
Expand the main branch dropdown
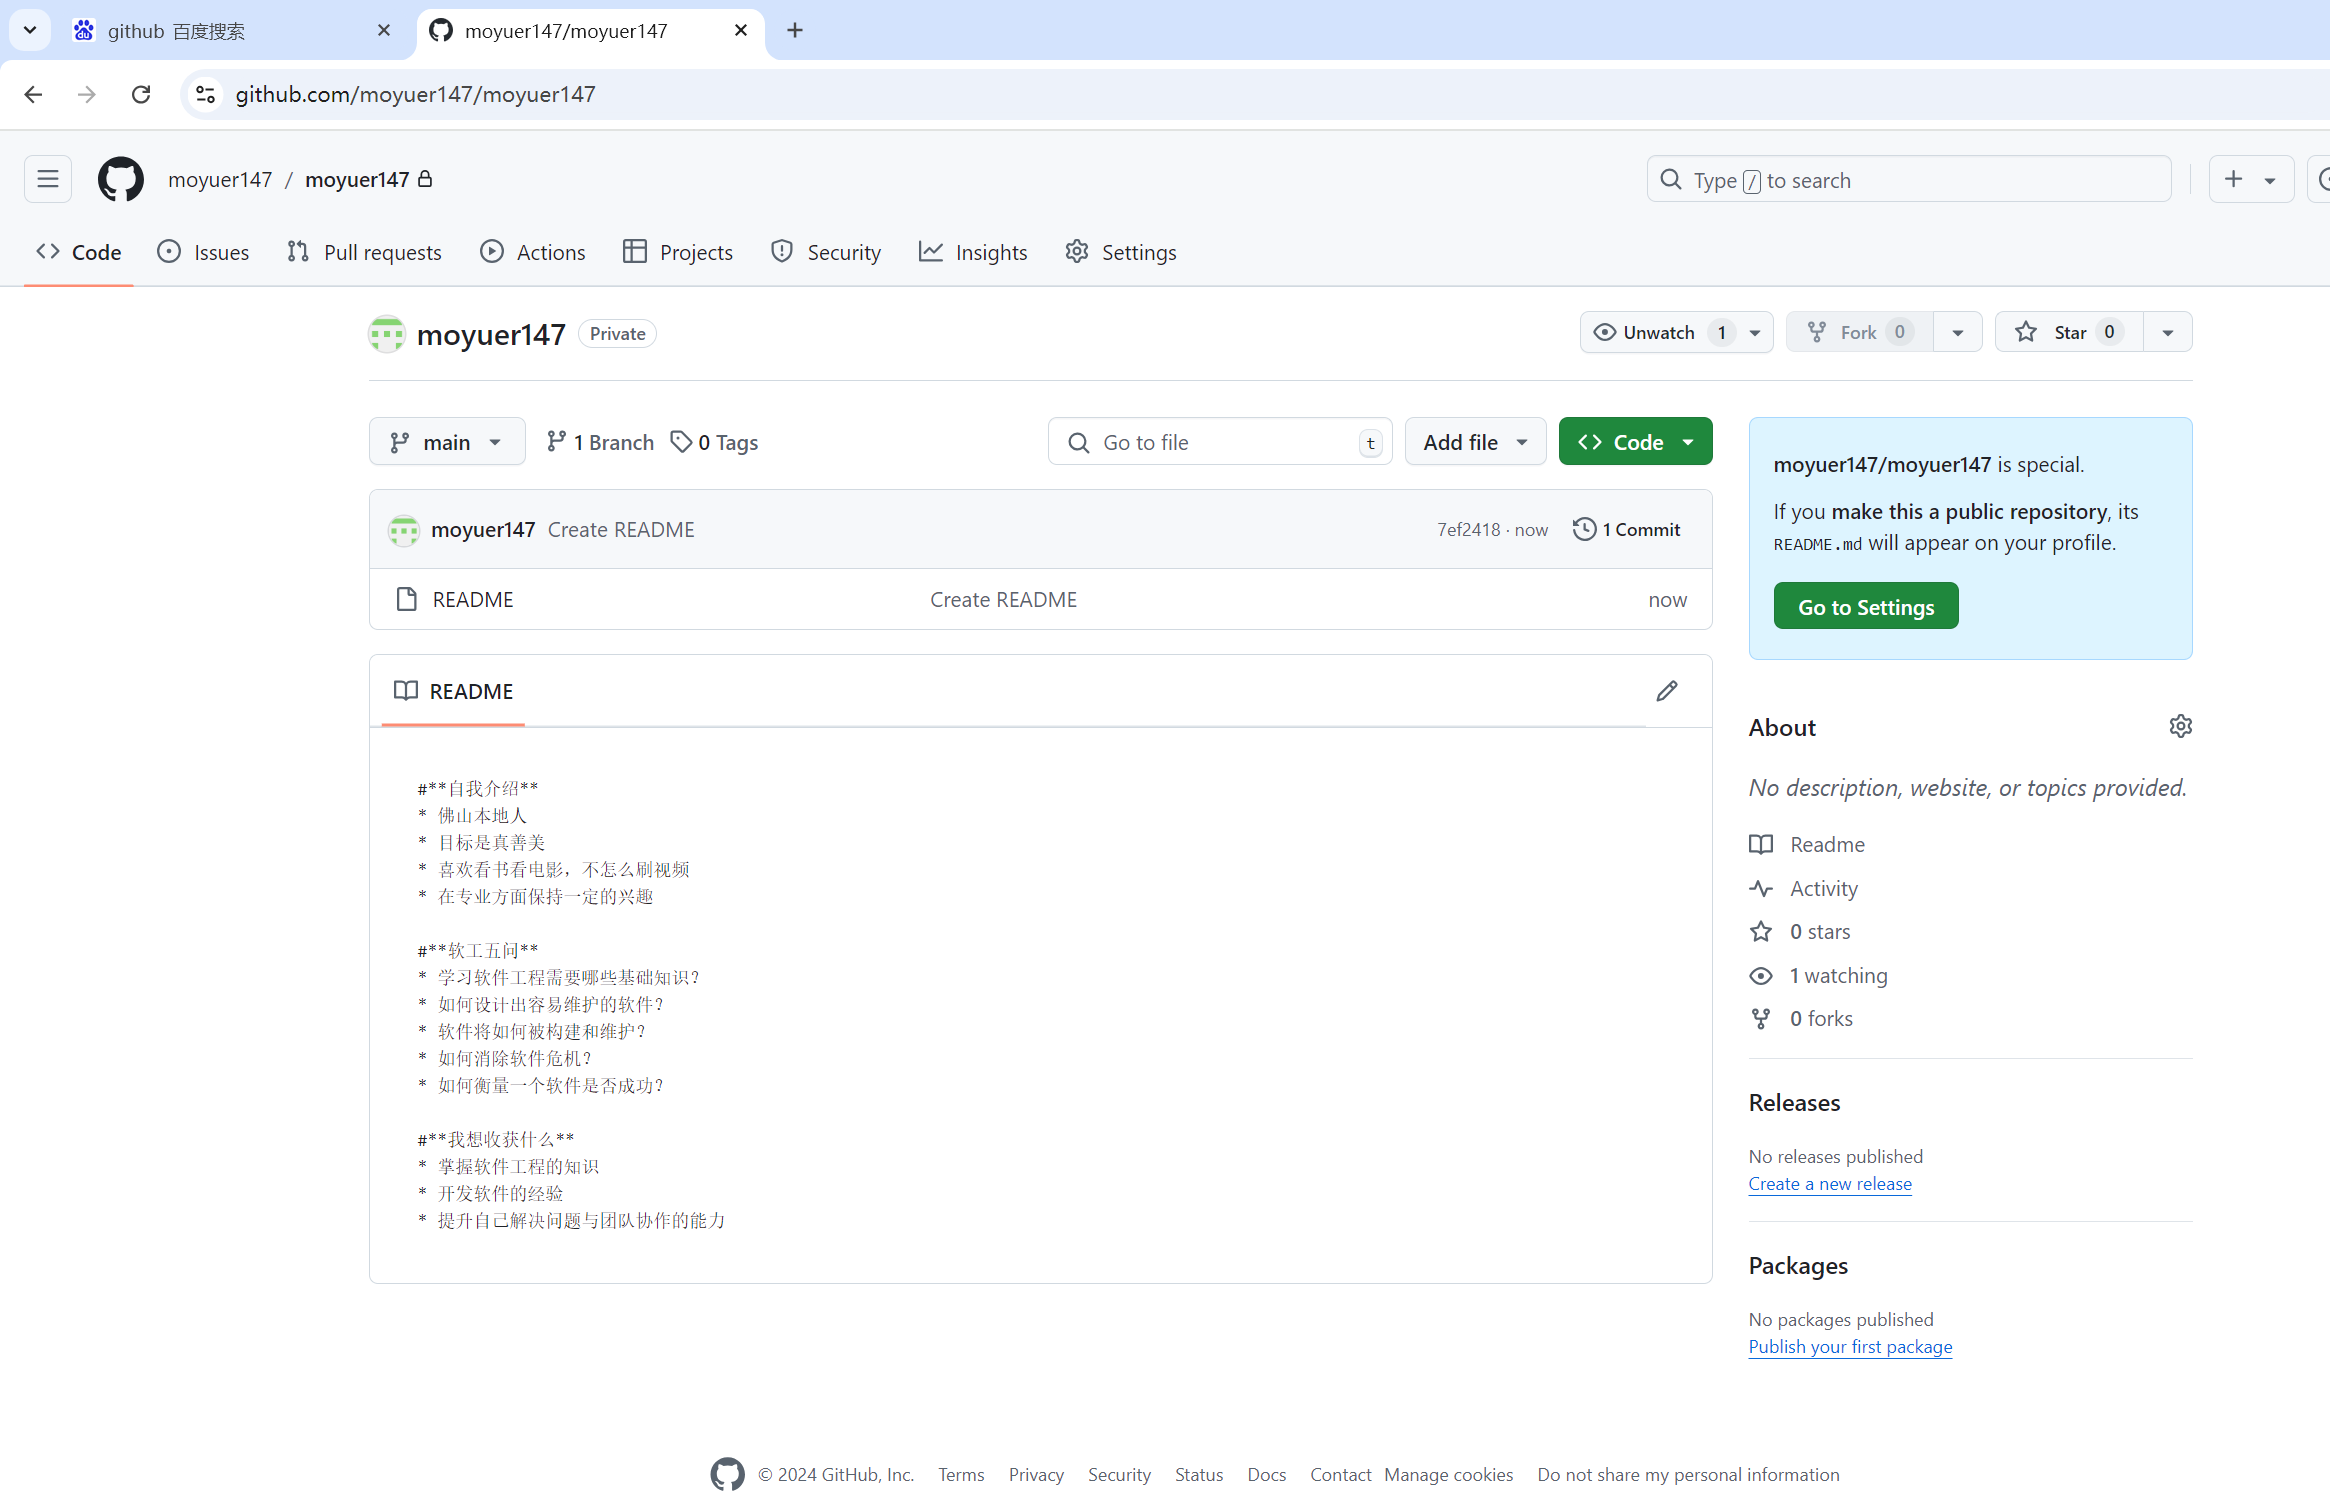click(446, 442)
